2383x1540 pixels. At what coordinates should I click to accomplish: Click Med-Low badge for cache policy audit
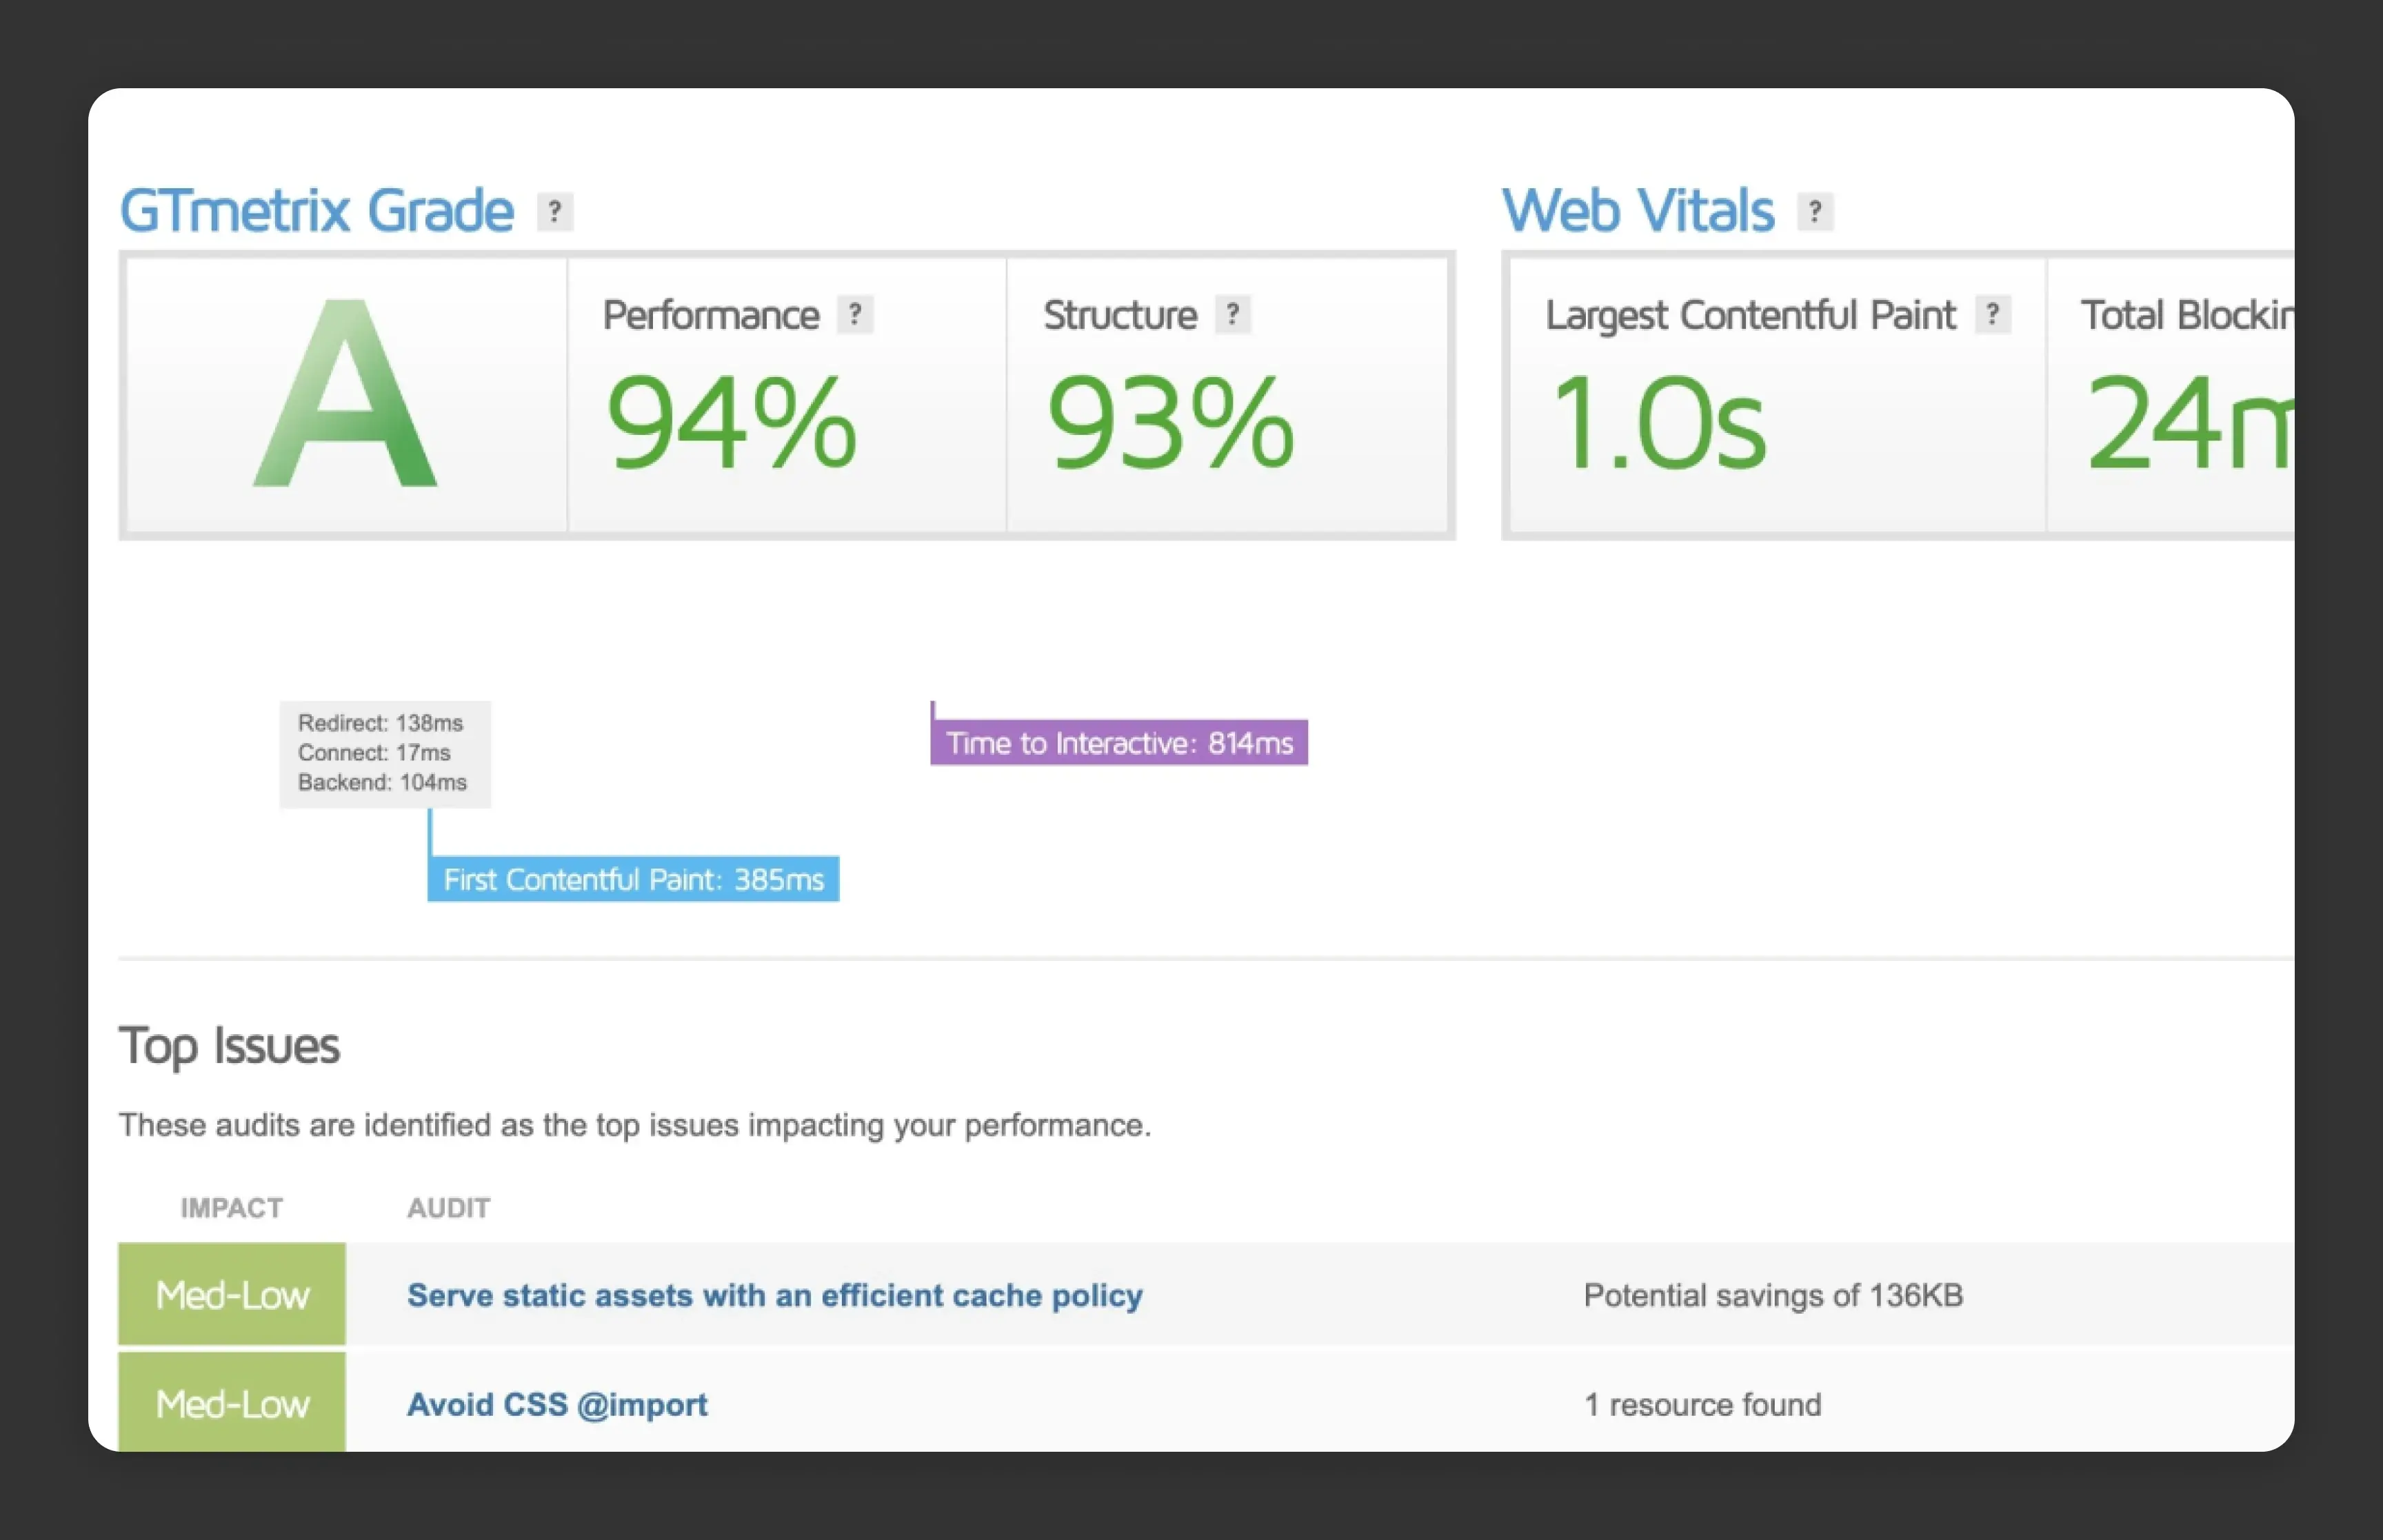(x=232, y=1294)
